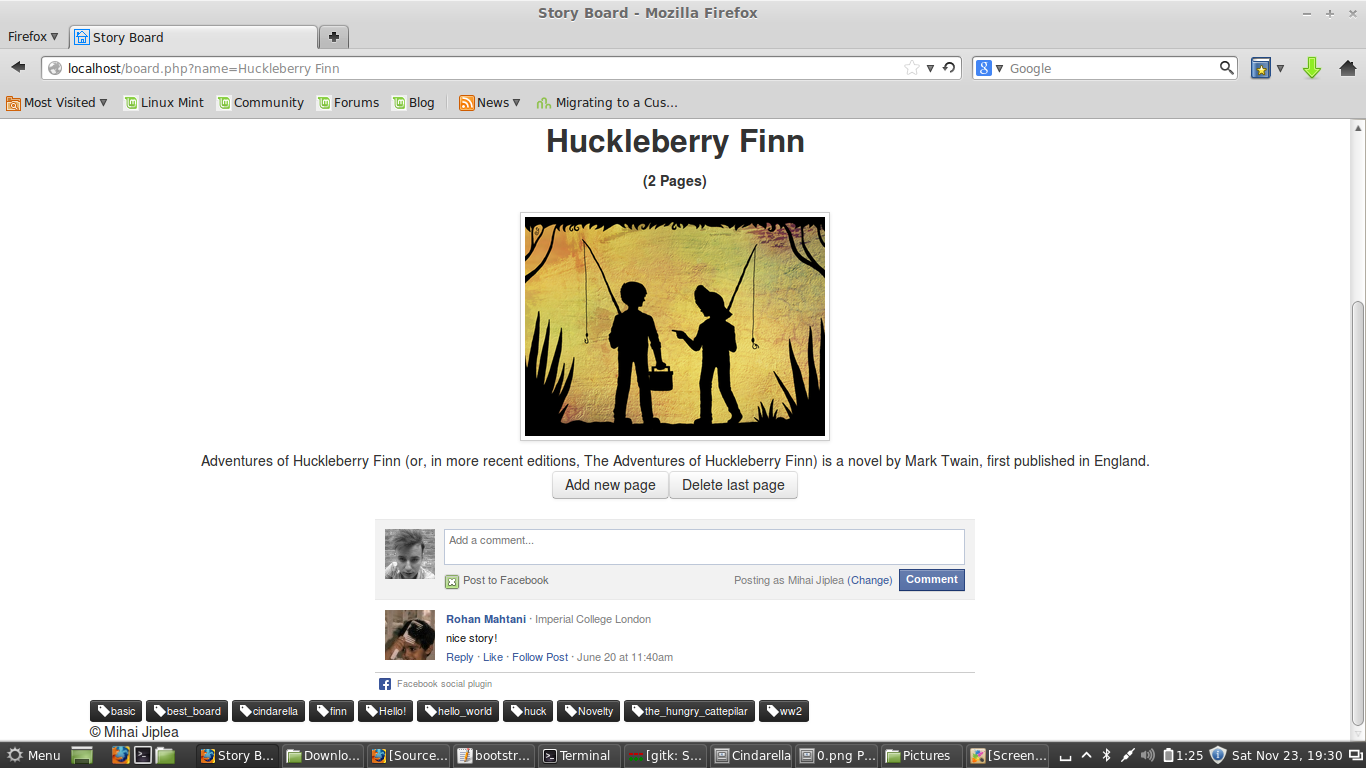Screen dimensions: 1366x768
Task: Select the the_hungry_cattepilar tag
Action: pyautogui.click(x=689, y=711)
